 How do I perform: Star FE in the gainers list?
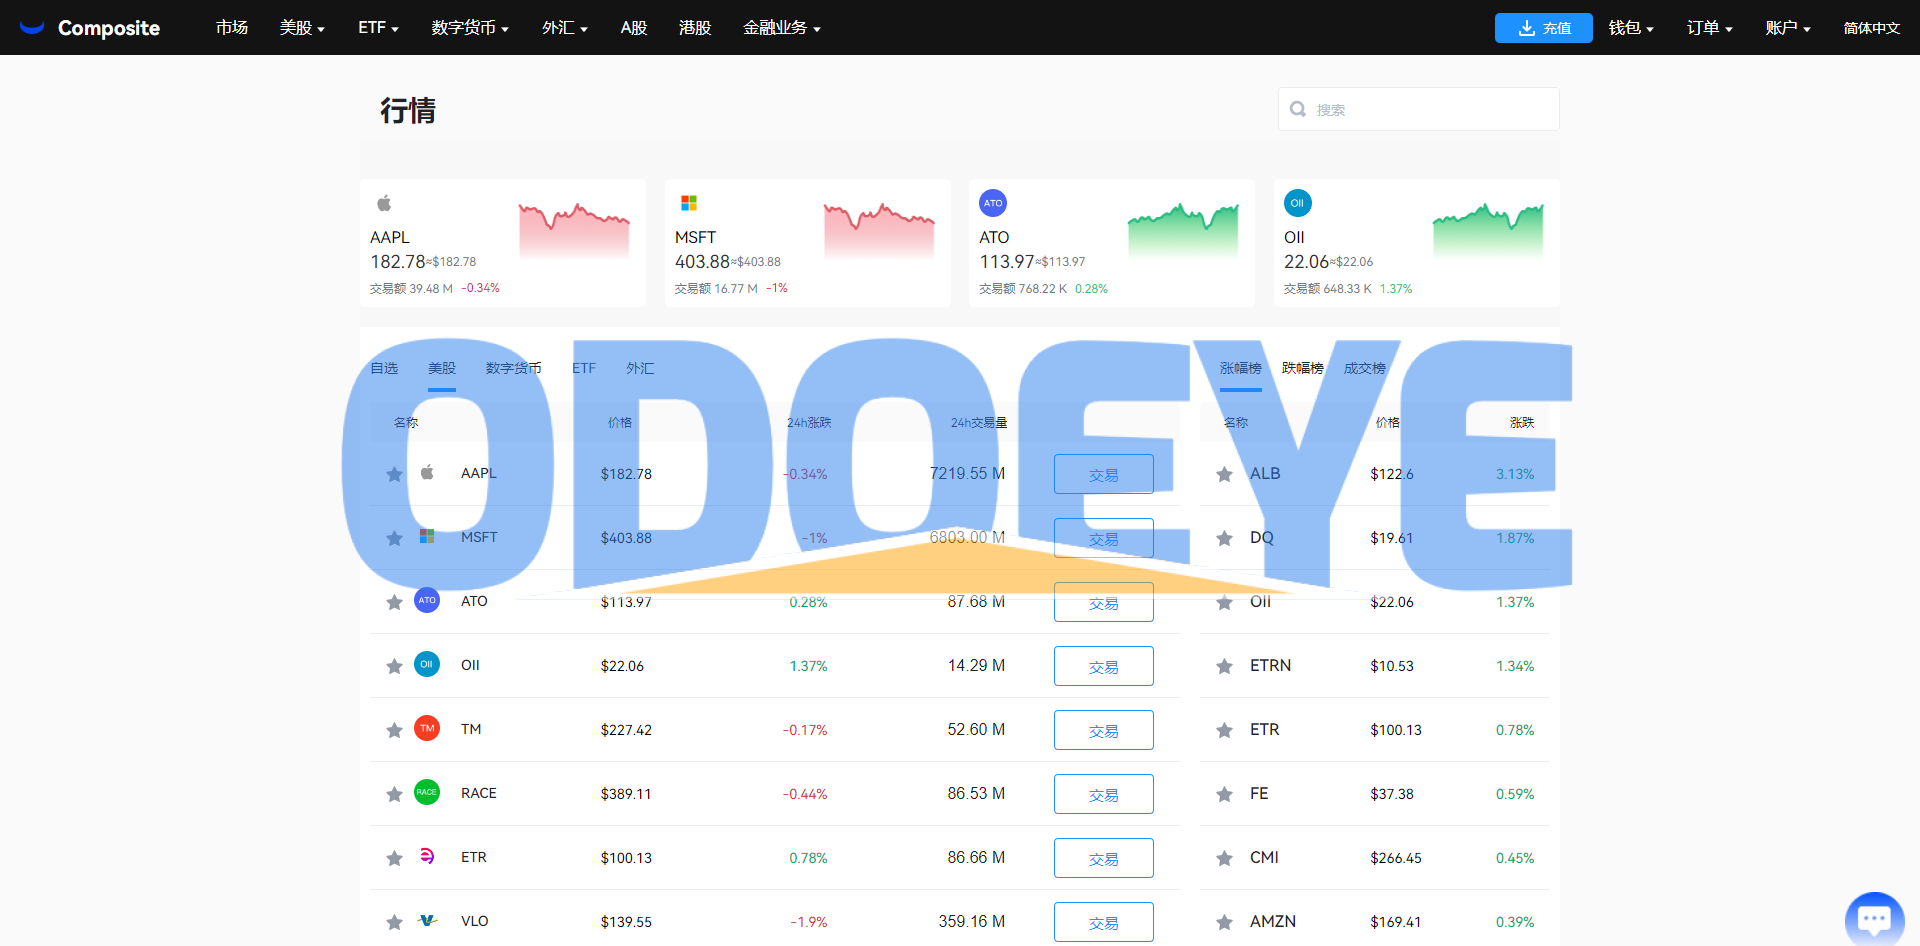tap(1224, 794)
